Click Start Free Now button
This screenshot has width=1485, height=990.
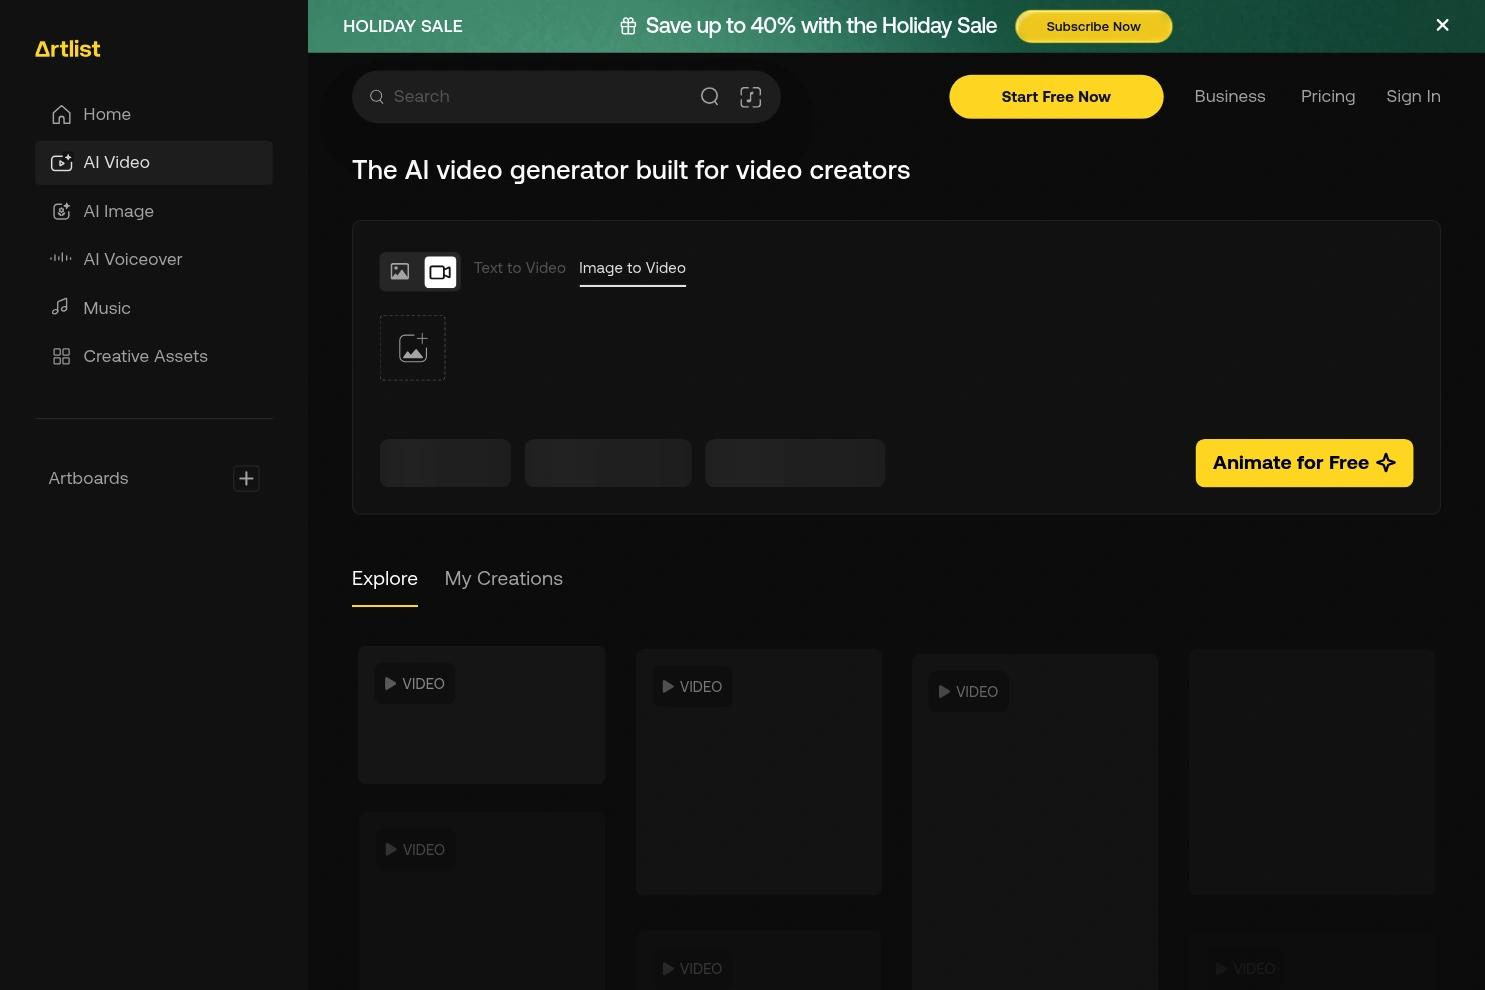pyautogui.click(x=1055, y=97)
